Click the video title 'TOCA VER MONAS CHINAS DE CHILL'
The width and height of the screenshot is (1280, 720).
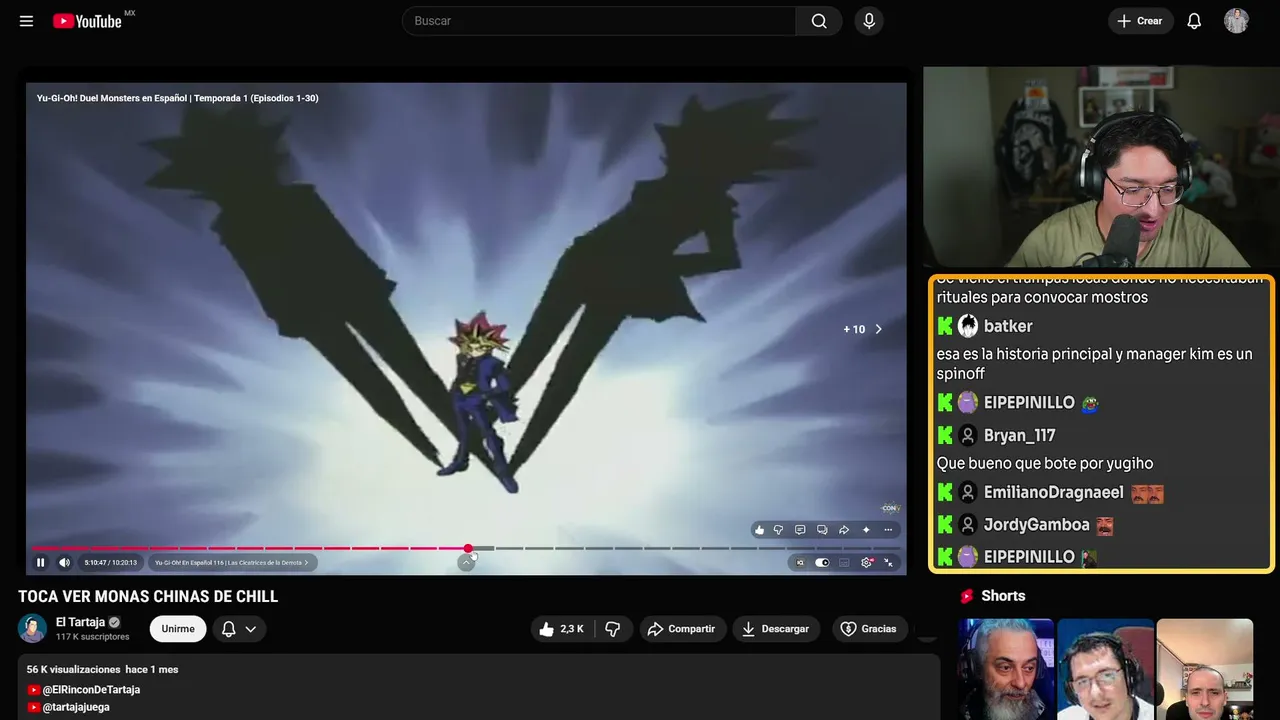[x=148, y=597]
